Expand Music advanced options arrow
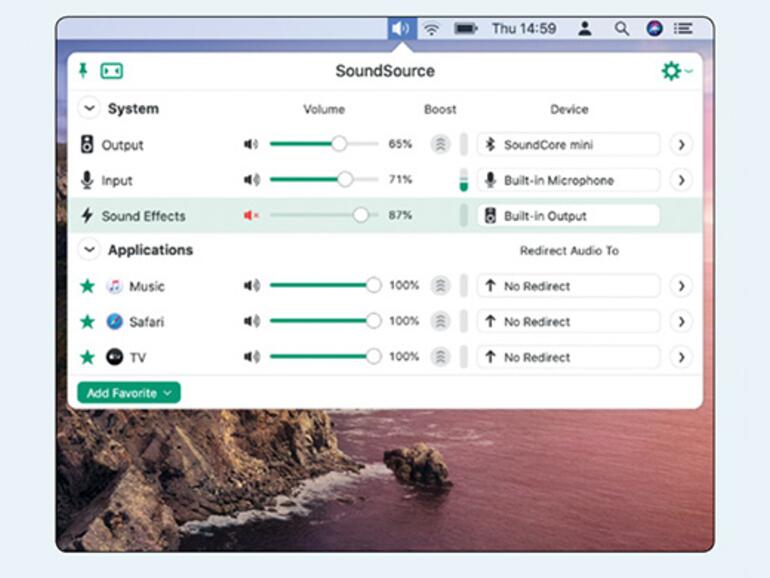The image size is (770, 578). [x=681, y=286]
